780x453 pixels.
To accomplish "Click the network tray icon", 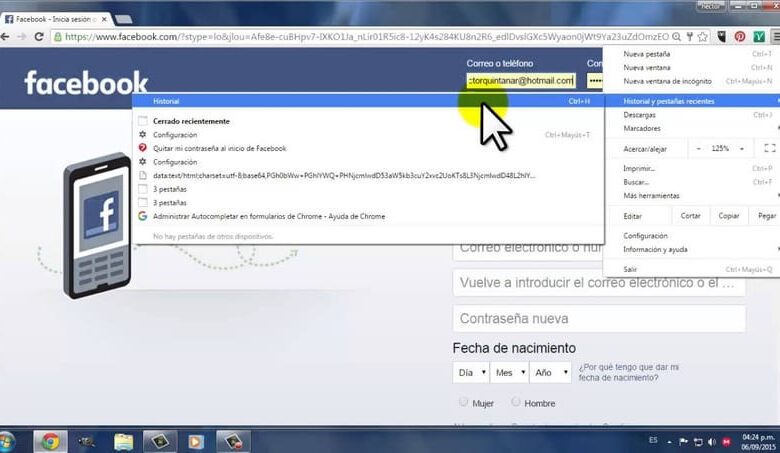I will (698, 442).
